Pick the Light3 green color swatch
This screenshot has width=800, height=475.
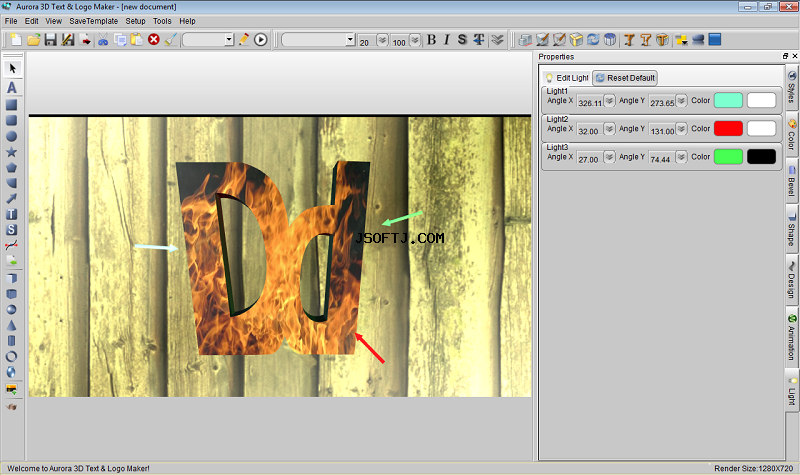tap(728, 157)
